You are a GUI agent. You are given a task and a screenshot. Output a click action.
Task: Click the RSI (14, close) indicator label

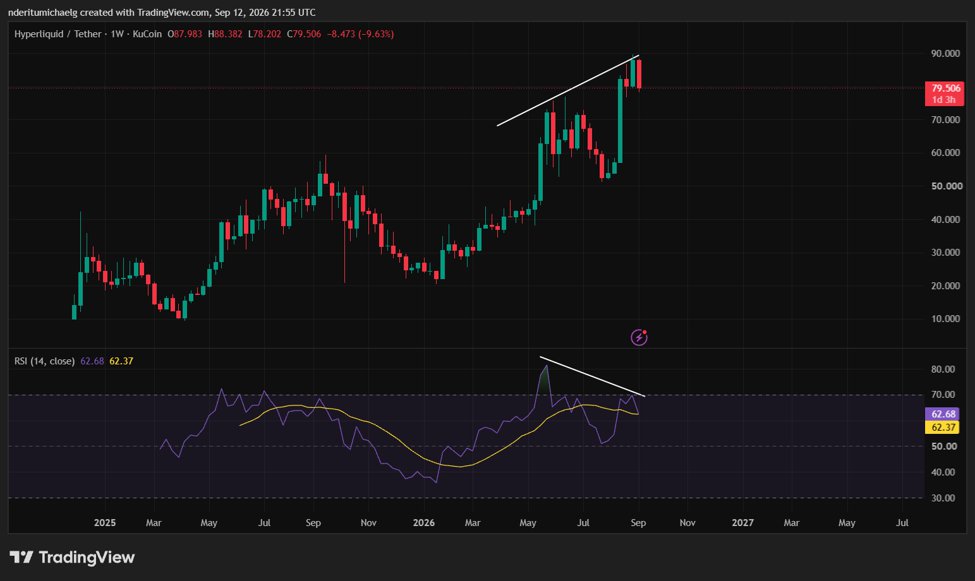(x=44, y=361)
